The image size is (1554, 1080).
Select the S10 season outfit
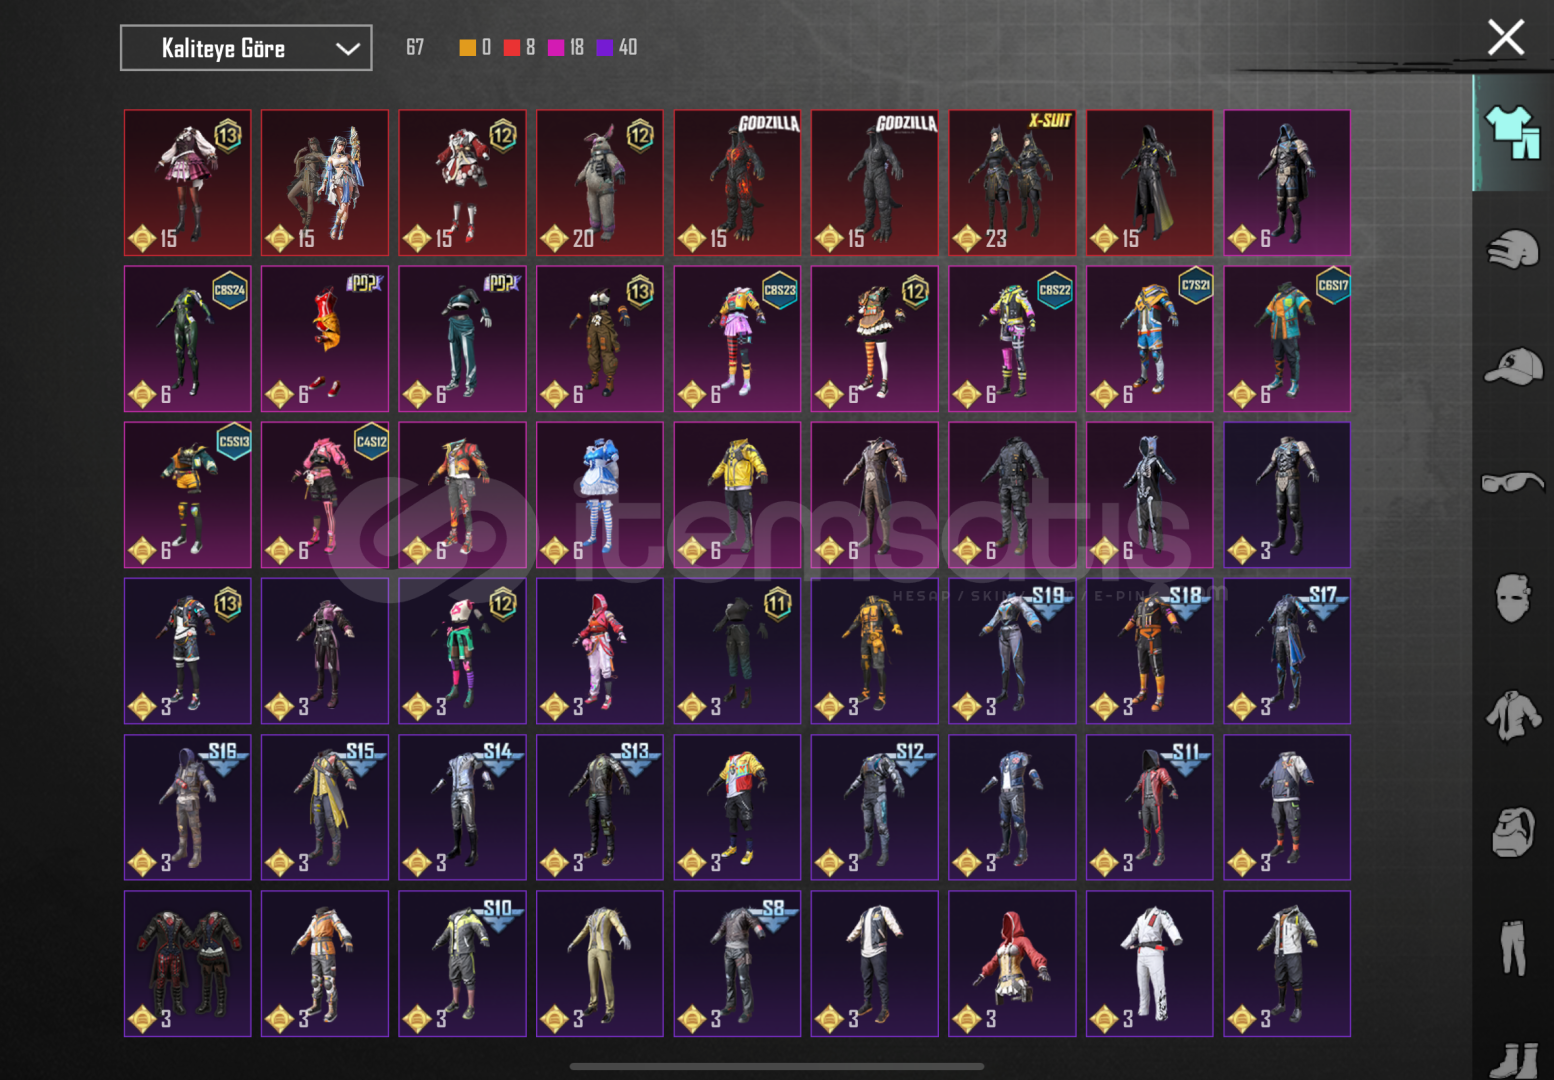click(462, 963)
